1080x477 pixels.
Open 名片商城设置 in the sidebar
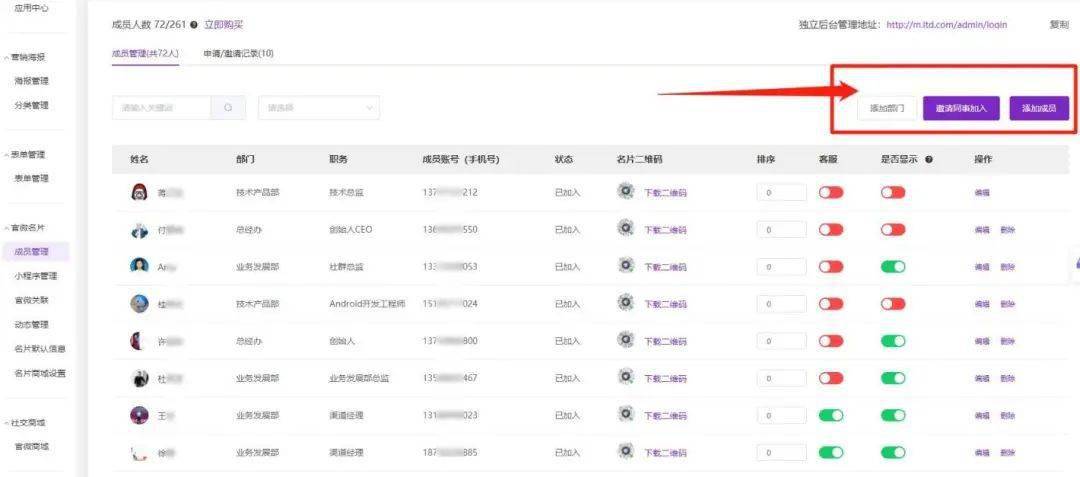tap(40, 373)
